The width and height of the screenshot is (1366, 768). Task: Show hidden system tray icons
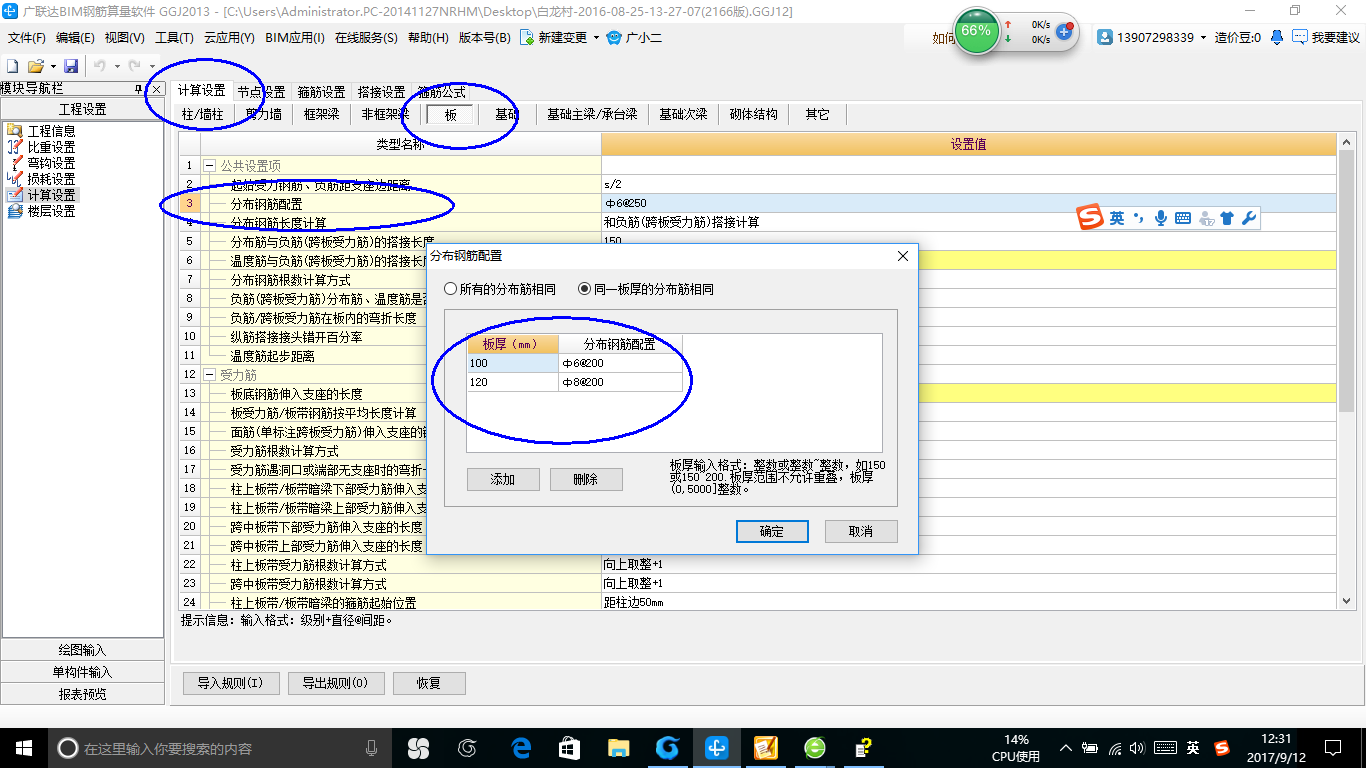pyautogui.click(x=1067, y=747)
